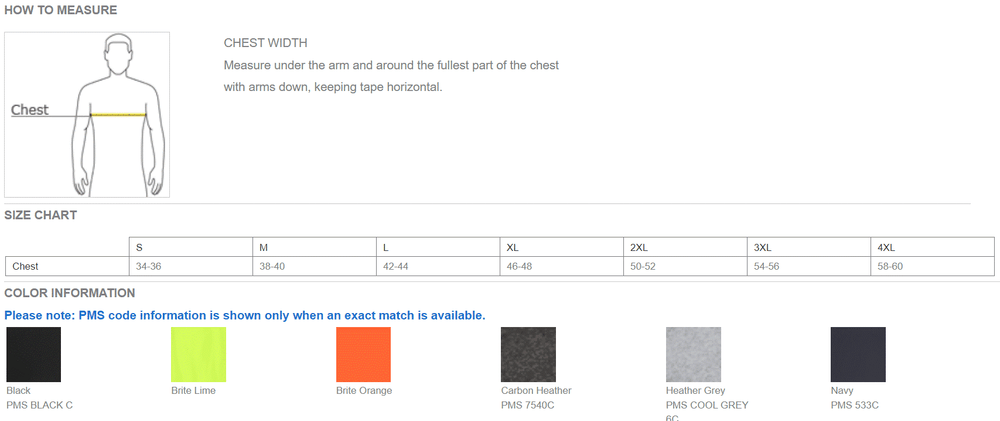
Task: Click the Chest row label in size chart
Action: 25,266
